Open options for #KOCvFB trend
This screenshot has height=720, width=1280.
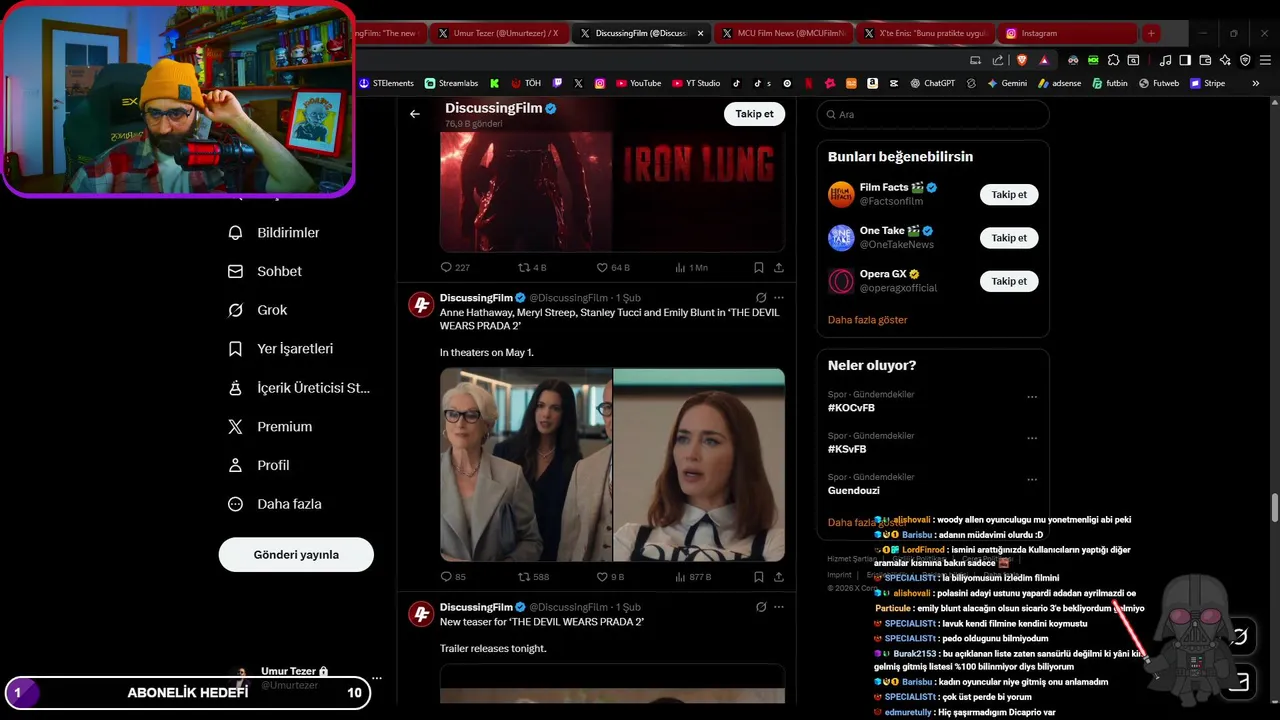1032,397
